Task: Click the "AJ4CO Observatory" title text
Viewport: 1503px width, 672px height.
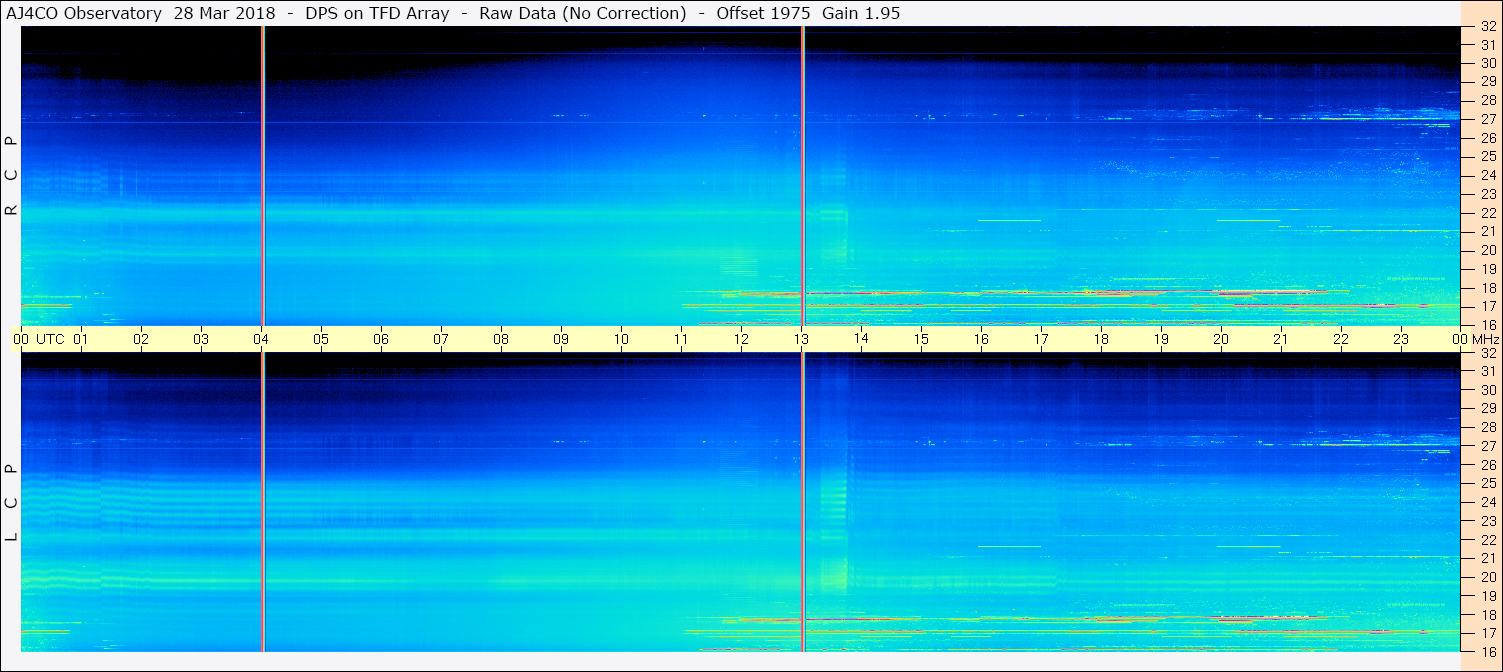Action: pos(83,14)
